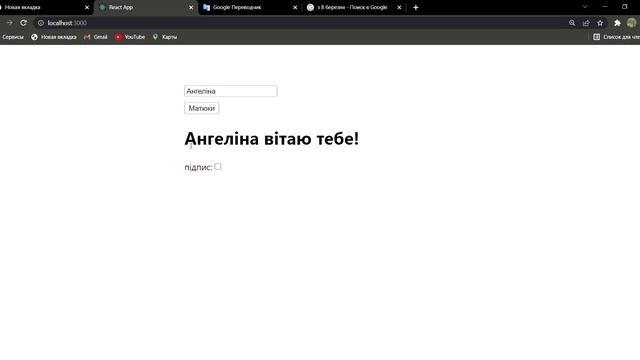Click the 'підпис:' label text
The height and width of the screenshot is (360, 640).
coord(198,167)
